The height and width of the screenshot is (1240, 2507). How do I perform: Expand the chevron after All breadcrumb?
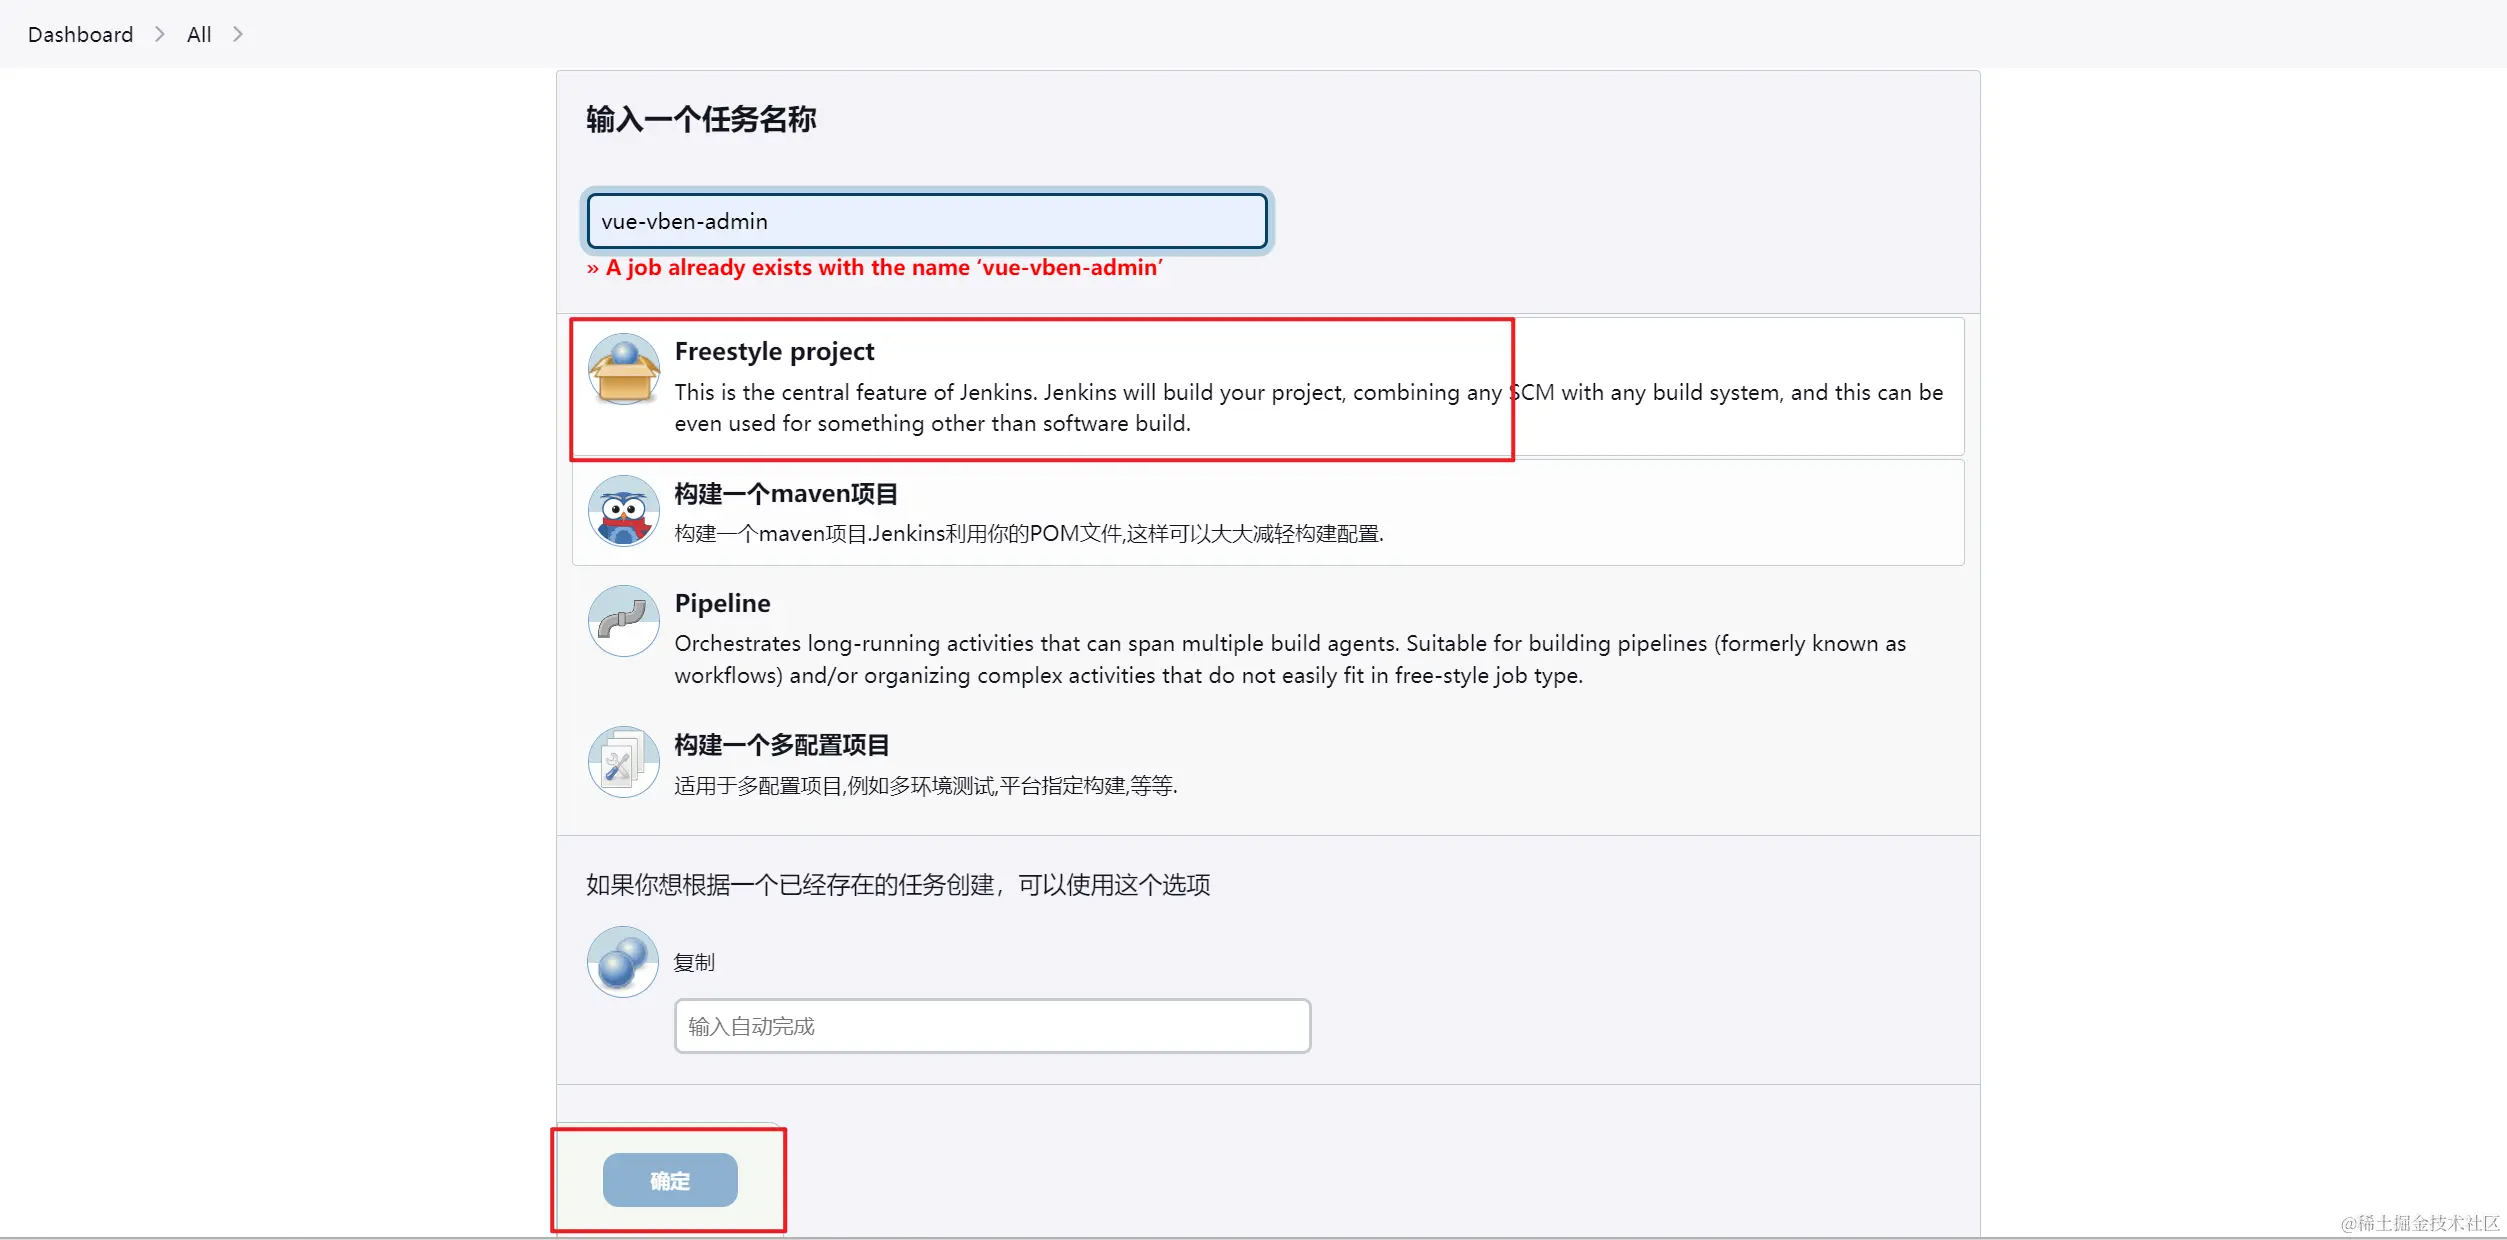tap(238, 34)
